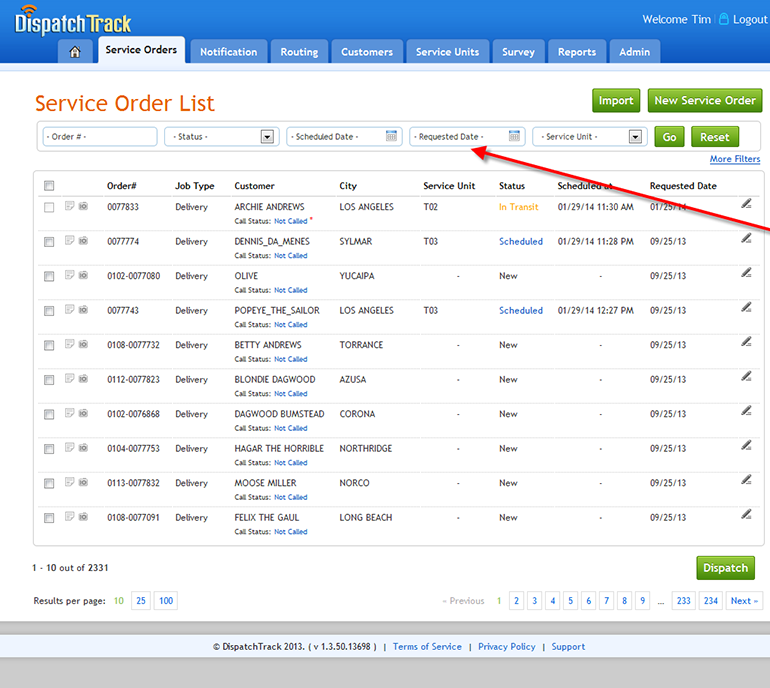Open the Requested Date calendar picker

coord(515,137)
